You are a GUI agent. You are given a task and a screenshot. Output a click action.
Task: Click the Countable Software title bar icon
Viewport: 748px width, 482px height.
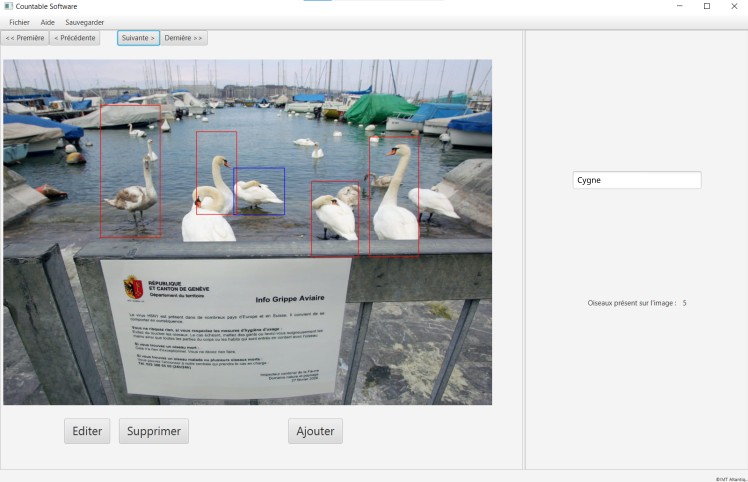click(8, 6)
